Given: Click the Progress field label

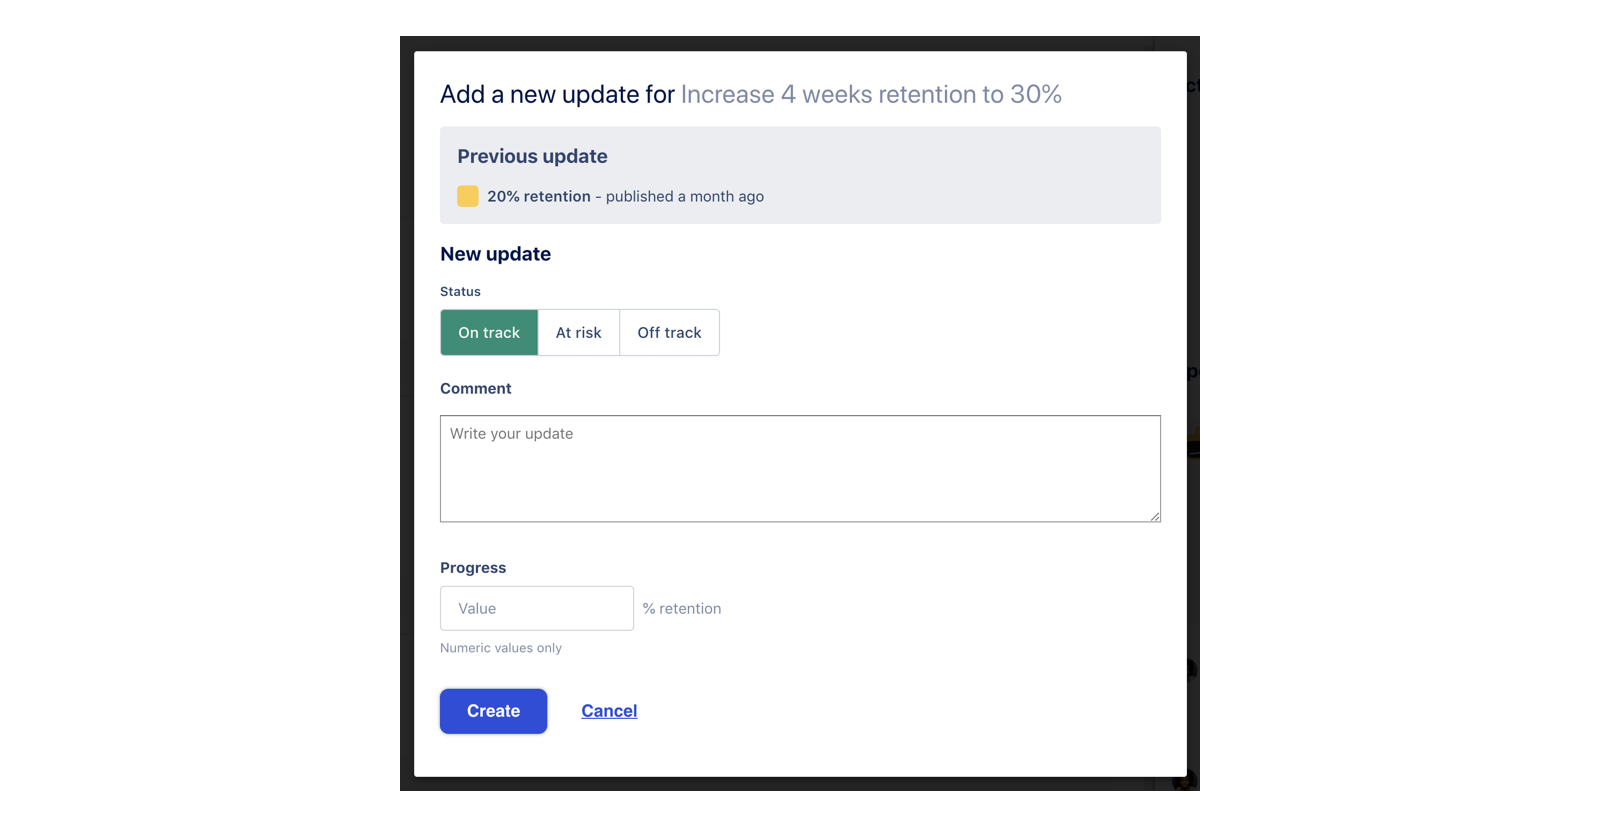Looking at the screenshot, I should click(473, 567).
